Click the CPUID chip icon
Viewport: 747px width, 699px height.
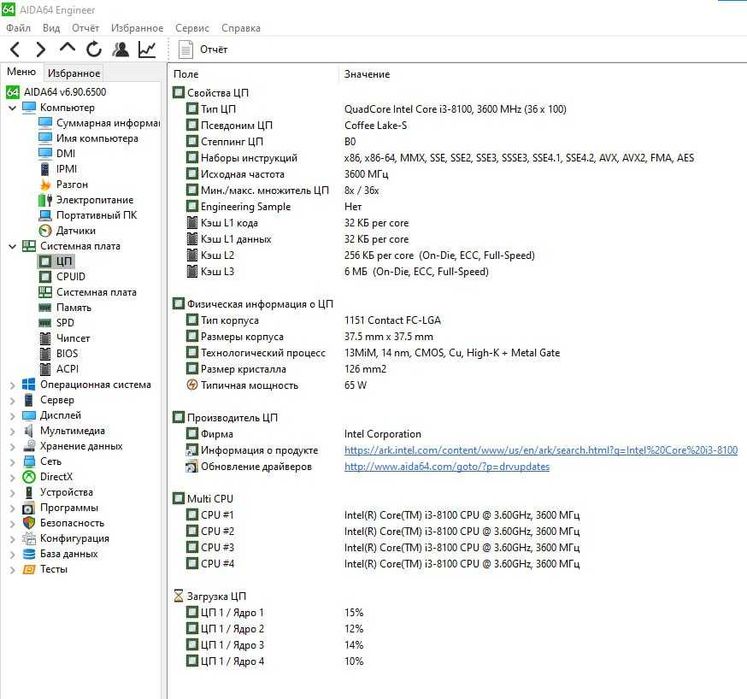point(45,277)
